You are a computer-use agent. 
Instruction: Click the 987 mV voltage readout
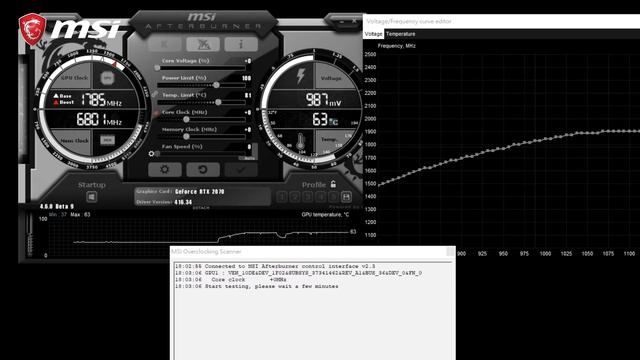pos(323,100)
